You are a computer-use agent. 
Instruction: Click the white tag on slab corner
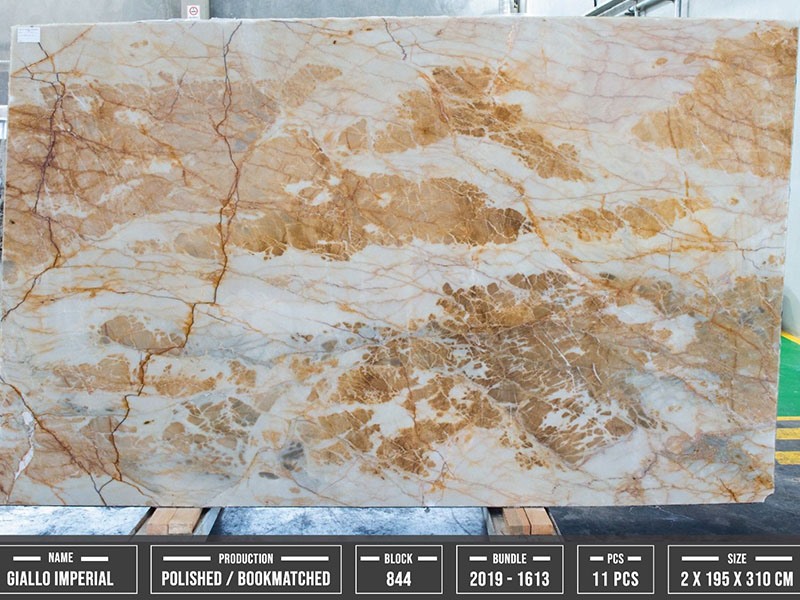[28, 35]
